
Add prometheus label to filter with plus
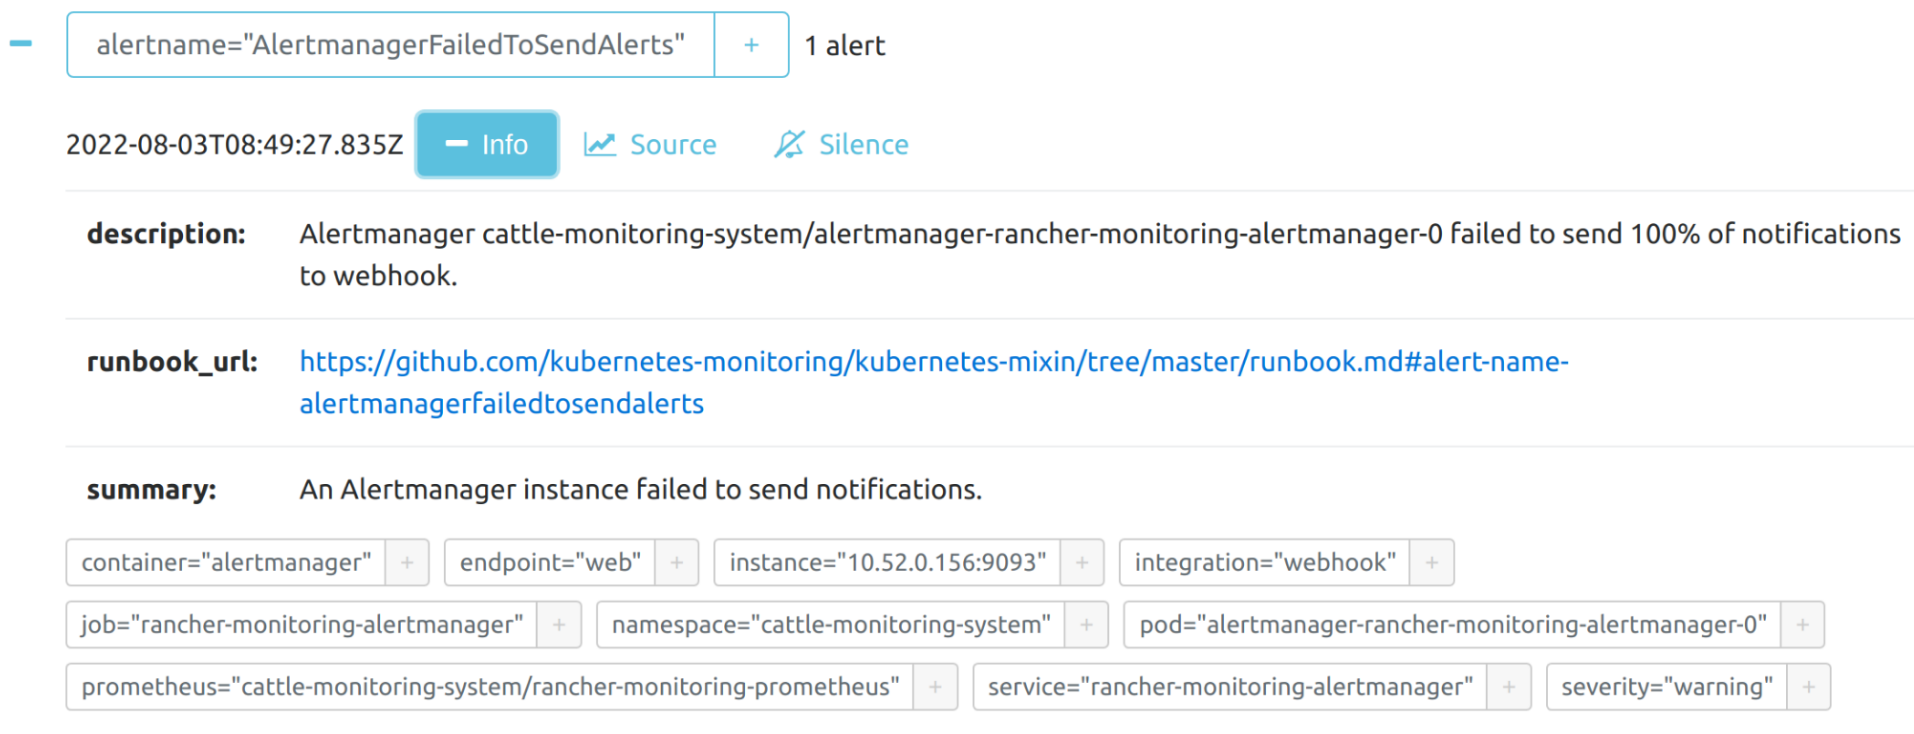(935, 687)
